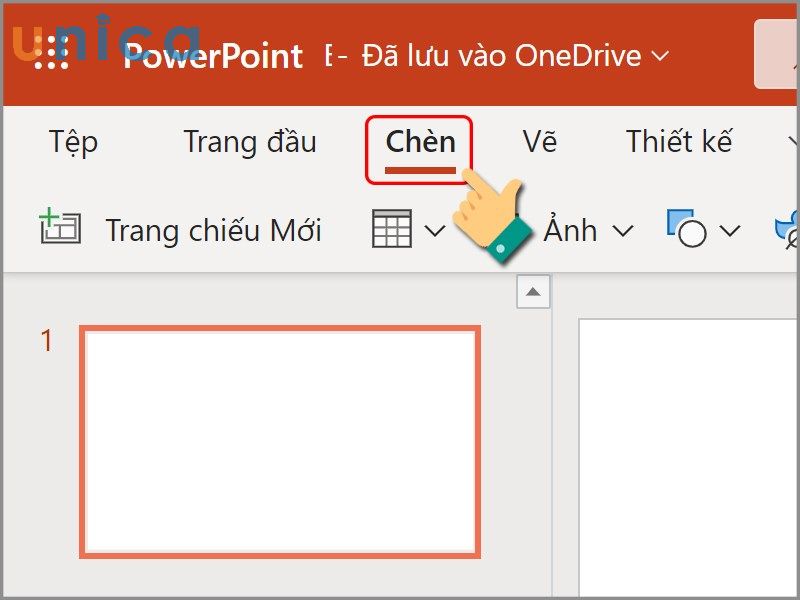Open the Trang đầu tab
This screenshot has height=600, width=800.
click(x=250, y=142)
